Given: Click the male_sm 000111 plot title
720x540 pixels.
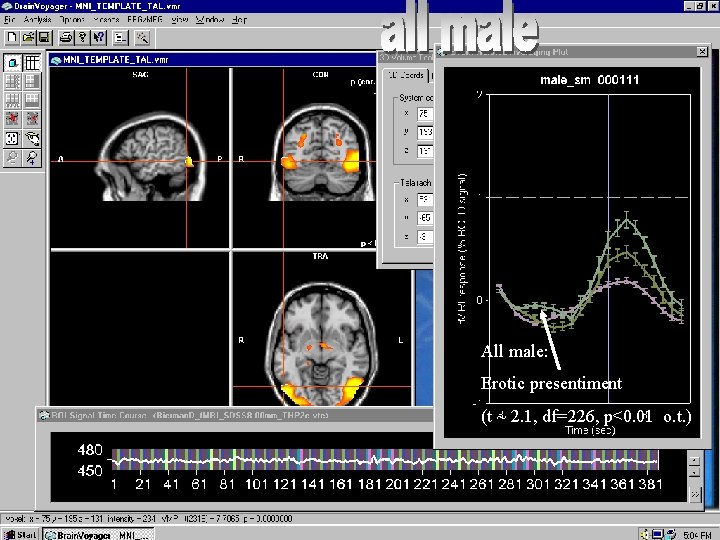Looking at the screenshot, I should [x=590, y=80].
